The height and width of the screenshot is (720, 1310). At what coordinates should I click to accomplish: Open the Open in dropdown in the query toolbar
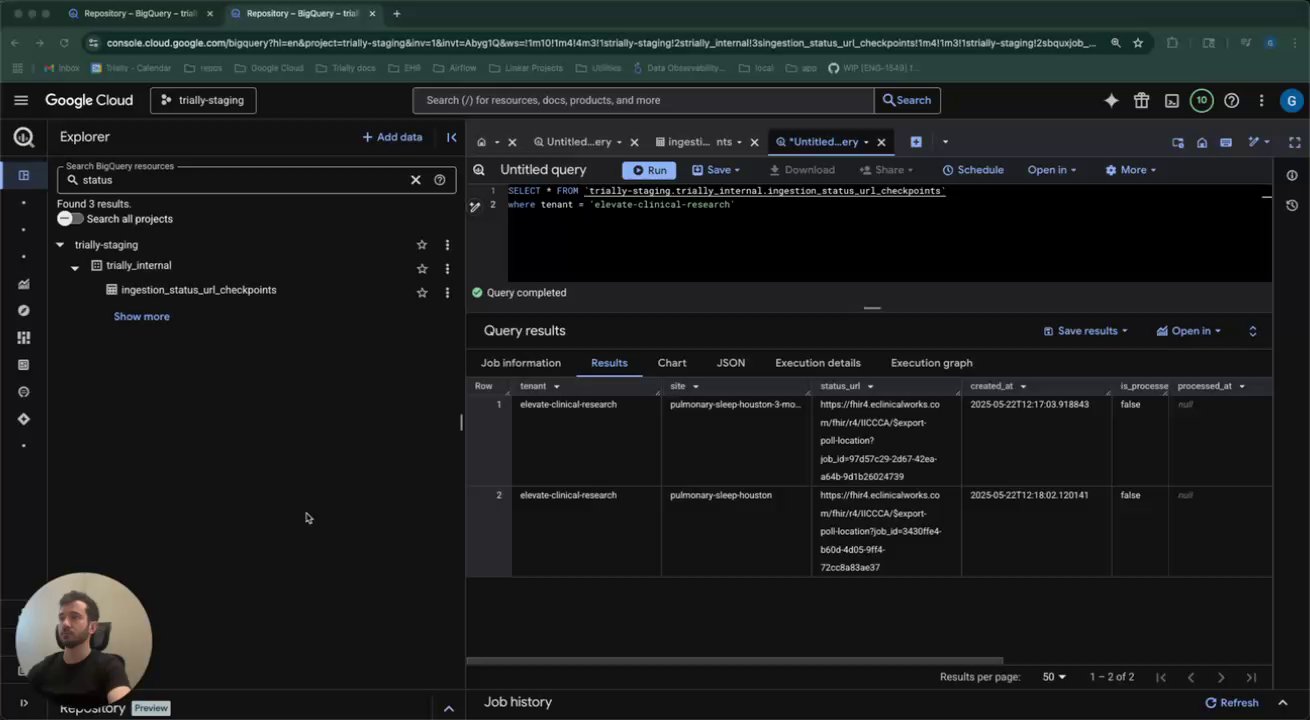point(1052,170)
